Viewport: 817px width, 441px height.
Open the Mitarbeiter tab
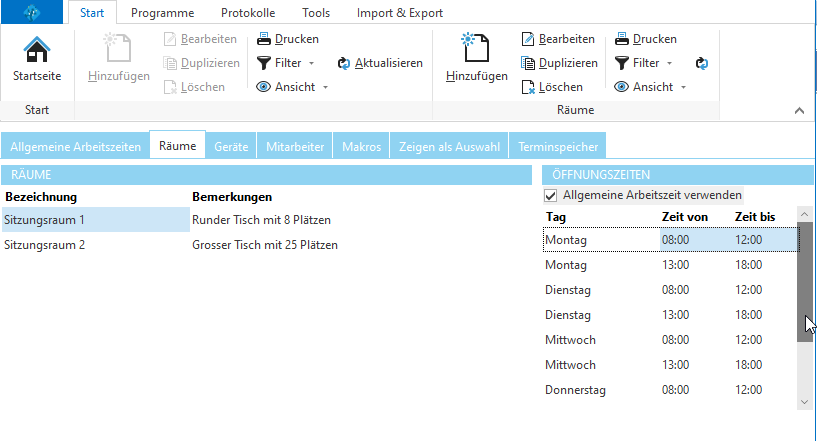(295, 146)
